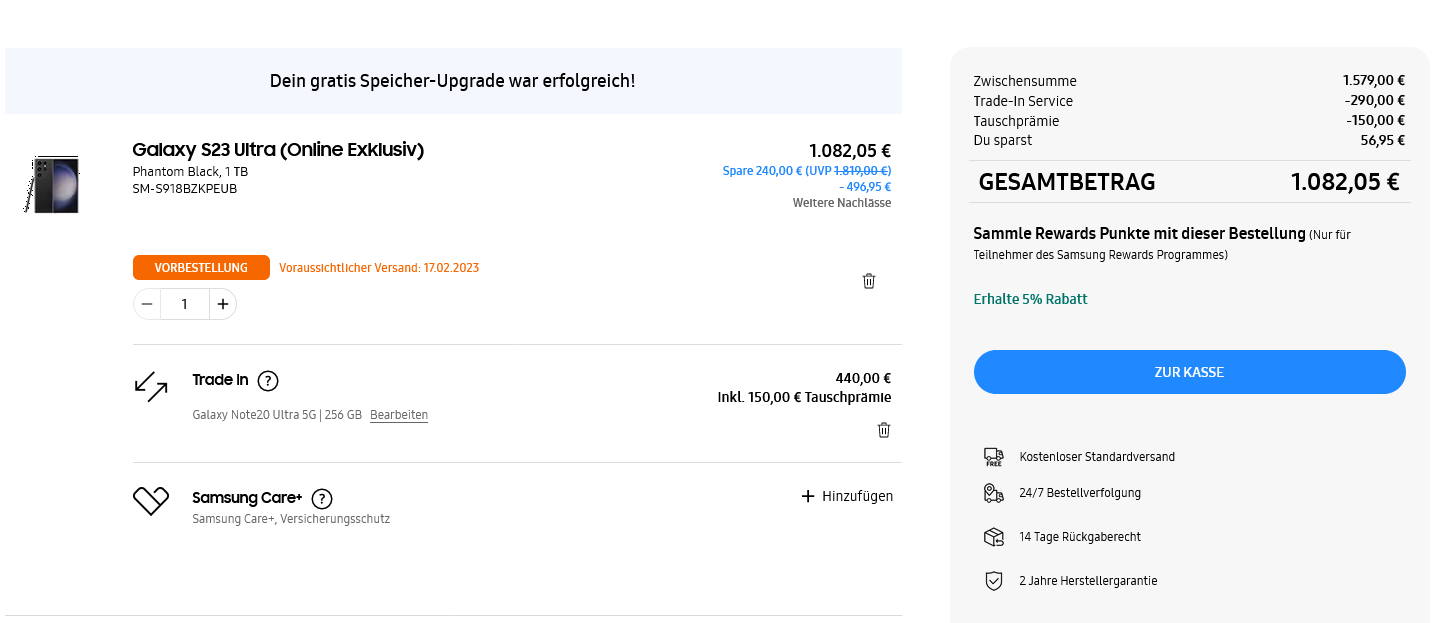
Task: Click the warranty shield icon
Action: pyautogui.click(x=993, y=581)
